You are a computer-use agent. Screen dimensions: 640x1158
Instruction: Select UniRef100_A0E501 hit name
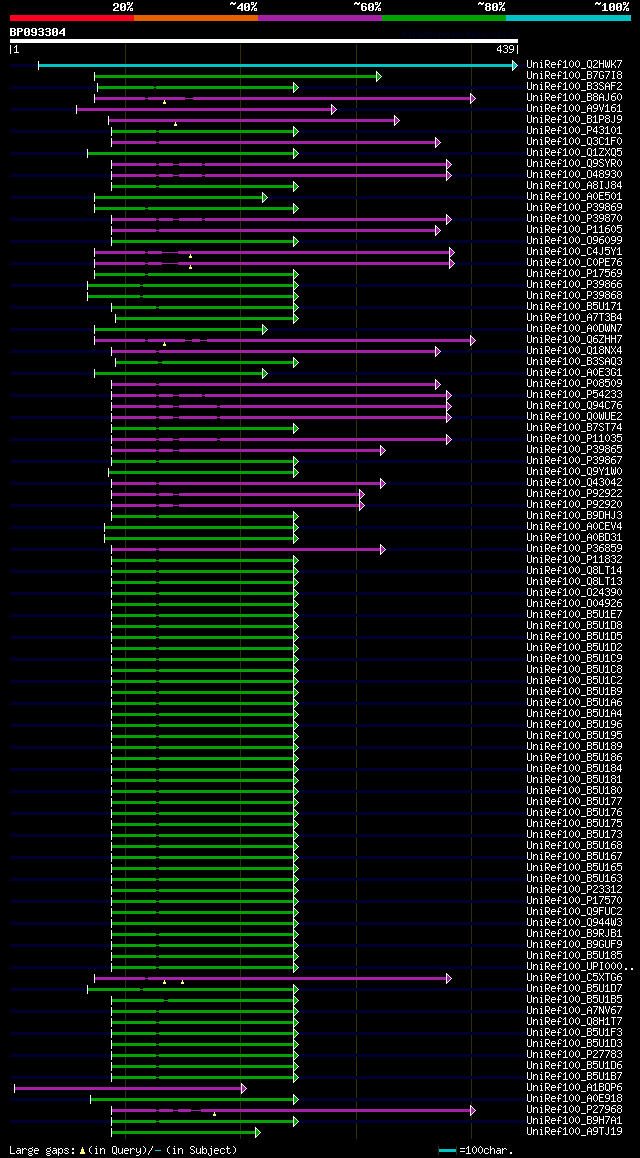[x=574, y=196]
